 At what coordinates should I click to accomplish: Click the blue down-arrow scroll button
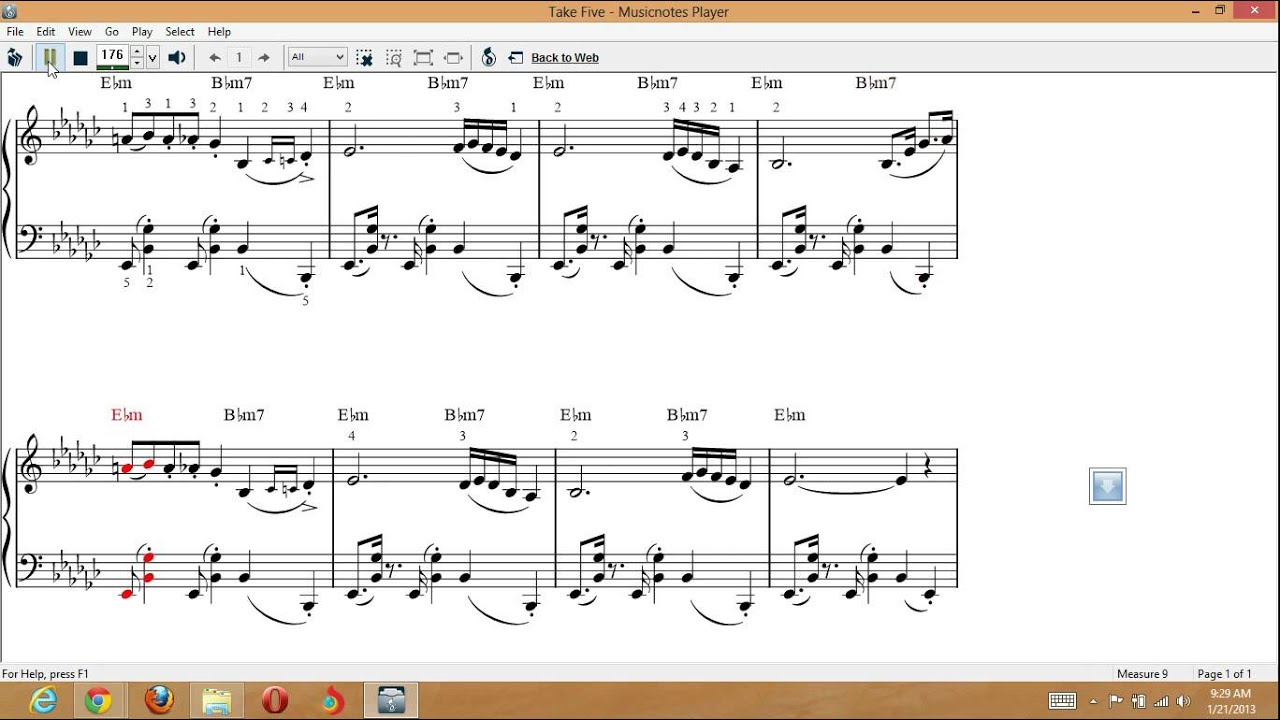1107,486
